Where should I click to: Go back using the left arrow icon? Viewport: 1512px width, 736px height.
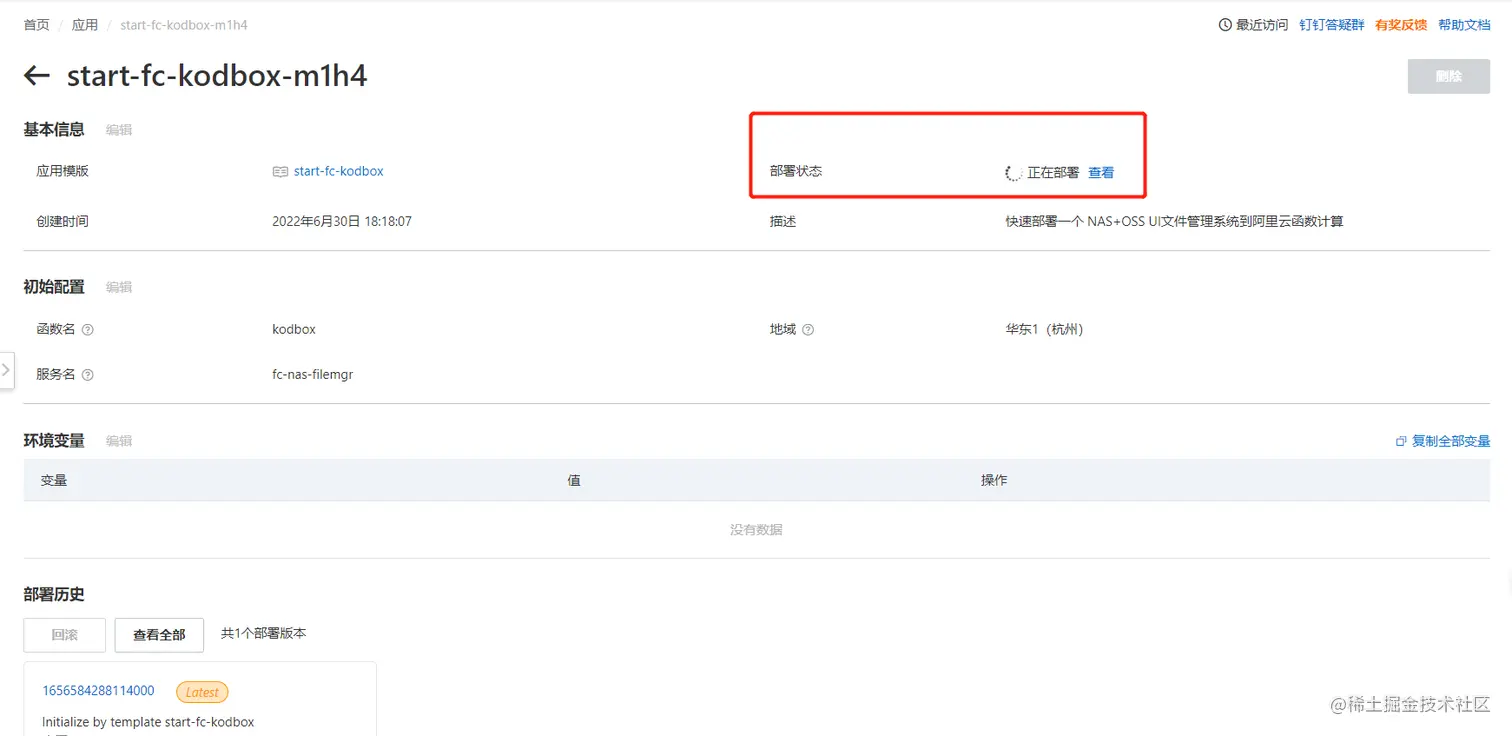click(x=37, y=76)
